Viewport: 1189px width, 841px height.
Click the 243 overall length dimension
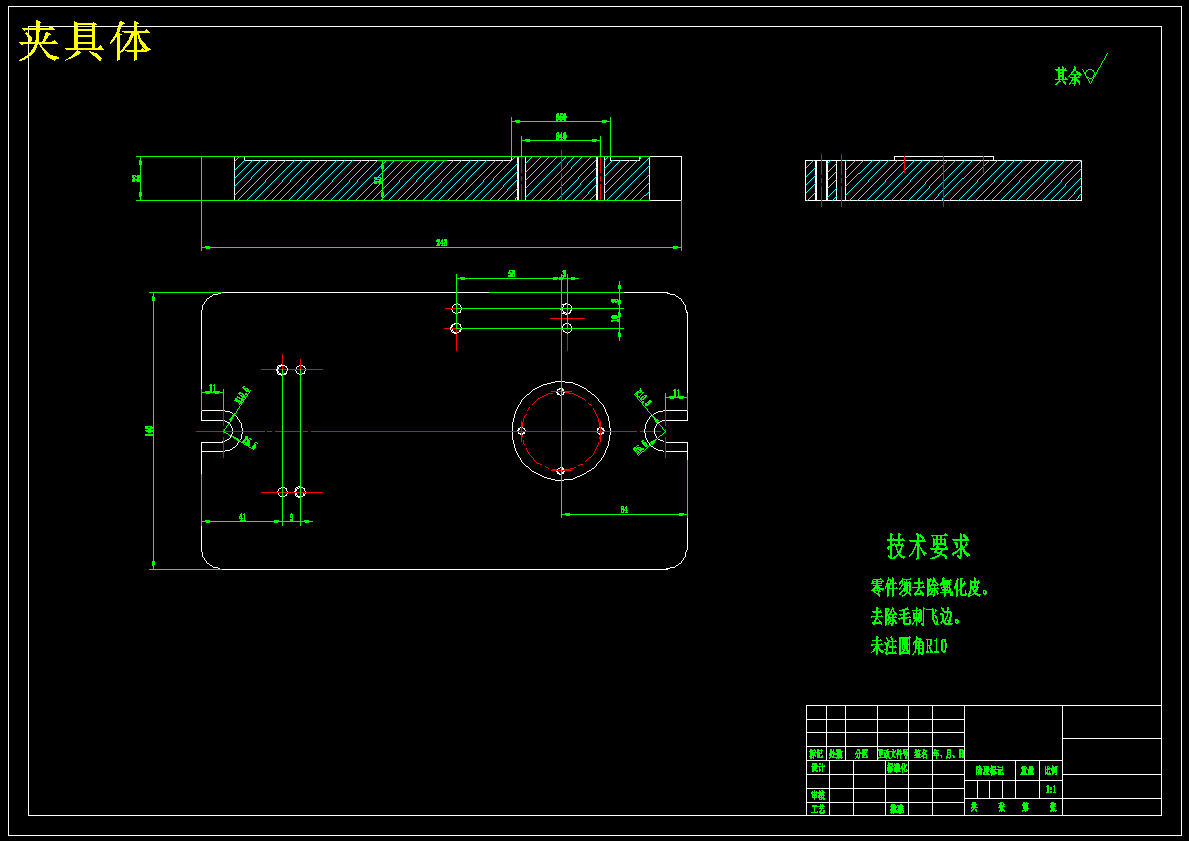(x=441, y=243)
